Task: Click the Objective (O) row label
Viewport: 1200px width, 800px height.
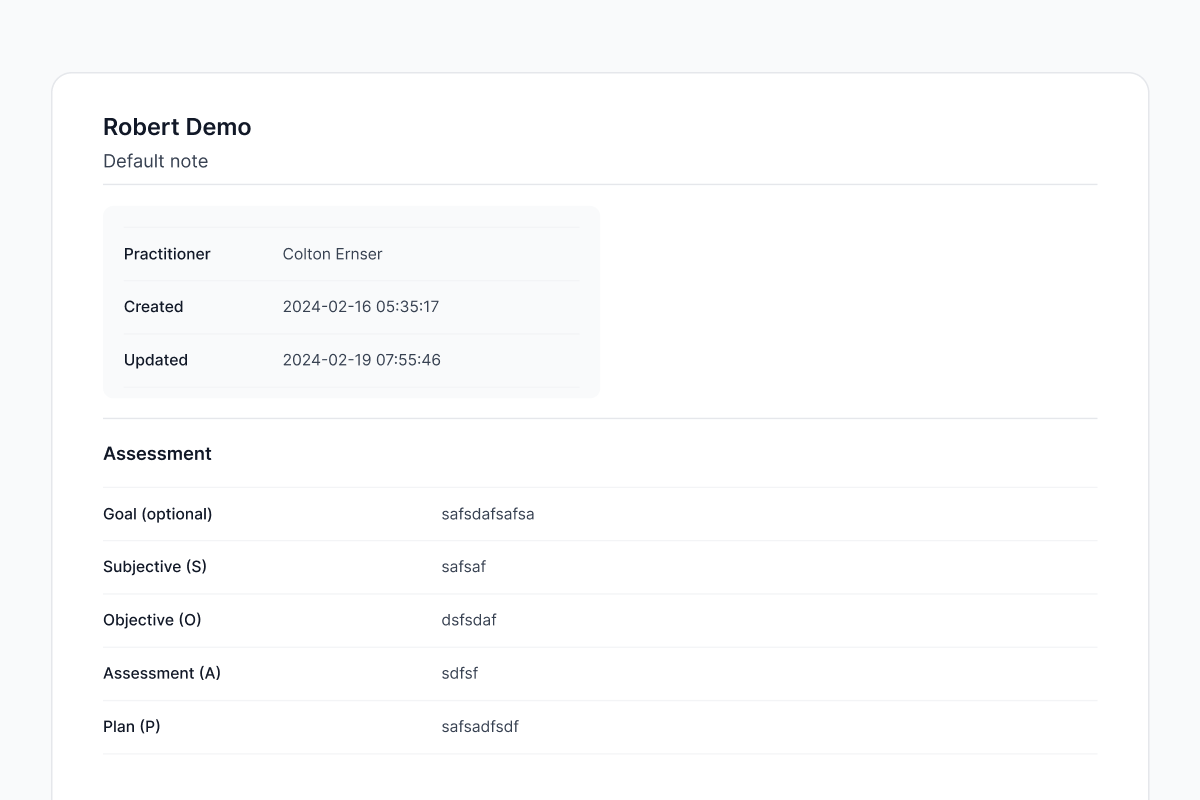Action: (x=152, y=620)
